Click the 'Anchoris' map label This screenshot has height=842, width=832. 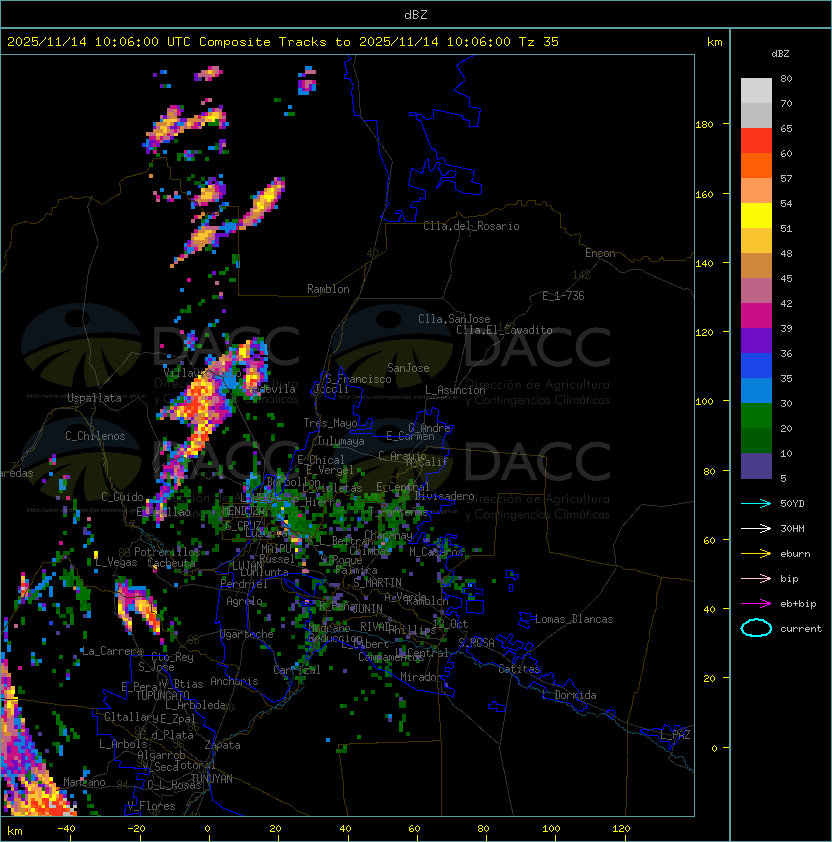click(x=234, y=681)
